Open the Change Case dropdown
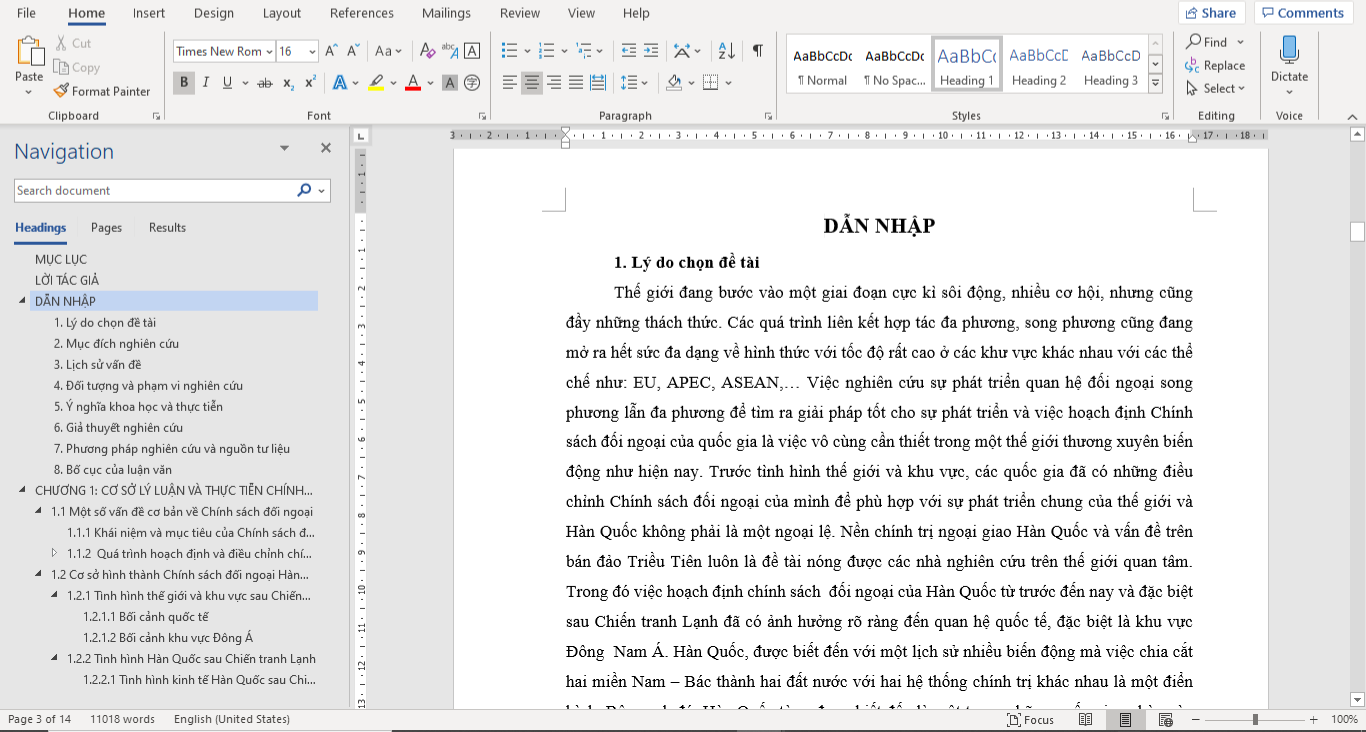 point(388,51)
